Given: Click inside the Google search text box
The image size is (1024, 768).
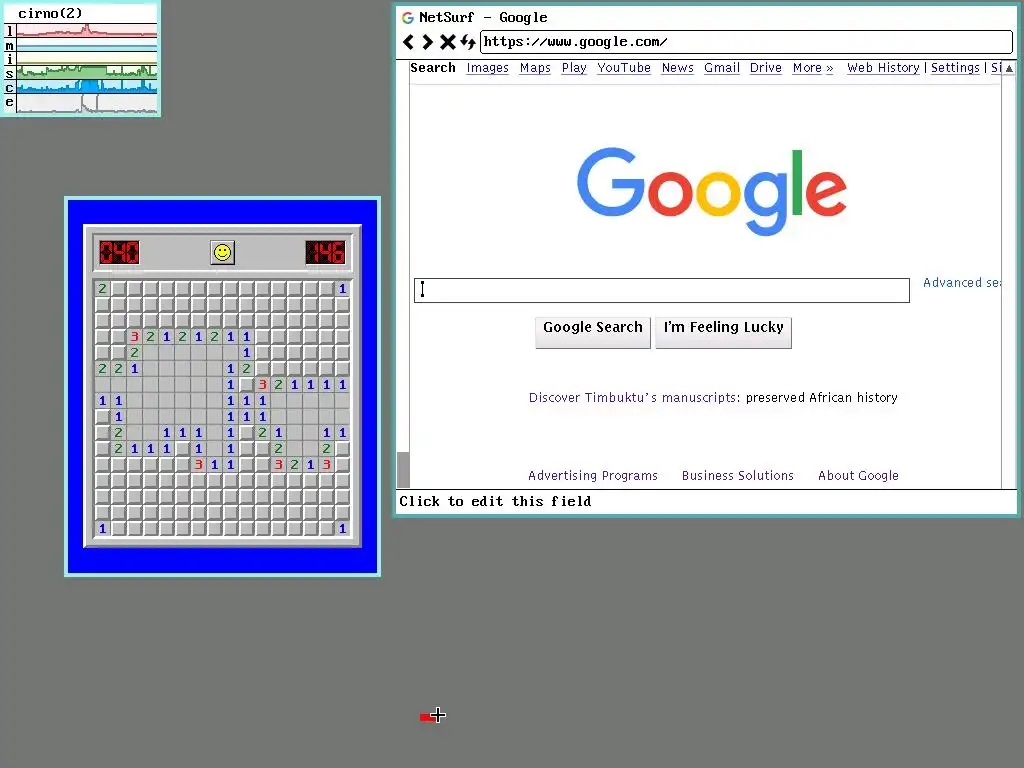Looking at the screenshot, I should (x=662, y=291).
